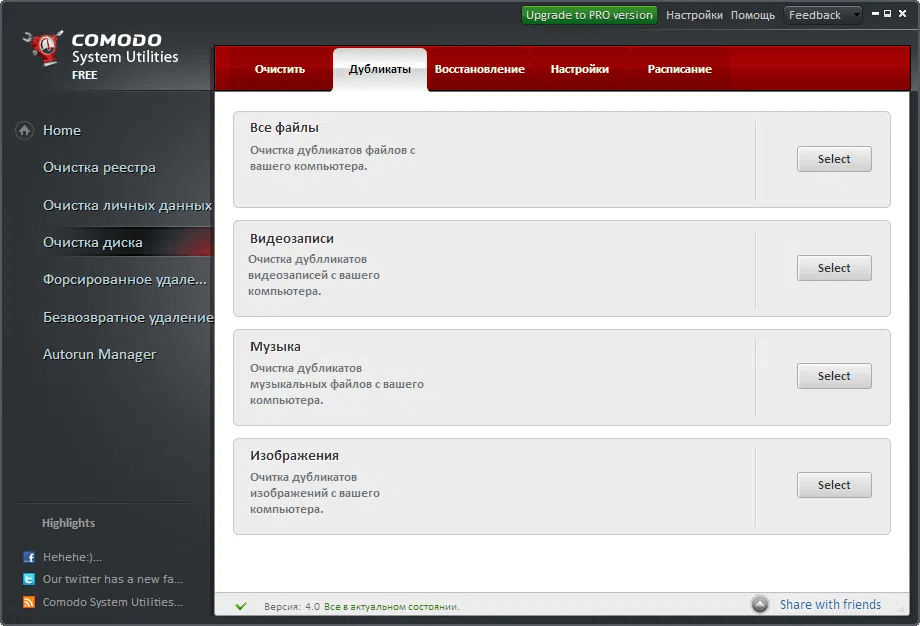Click the Home icon in sidebar
This screenshot has height=626, width=920.
[24, 130]
